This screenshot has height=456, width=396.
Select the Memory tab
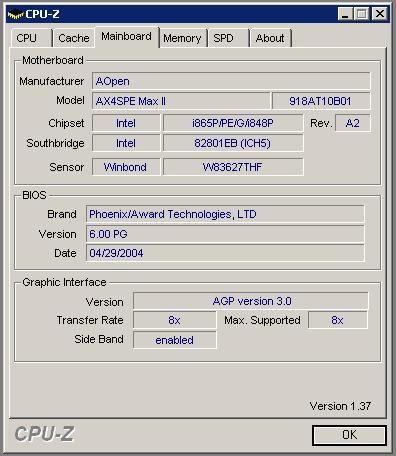click(183, 38)
